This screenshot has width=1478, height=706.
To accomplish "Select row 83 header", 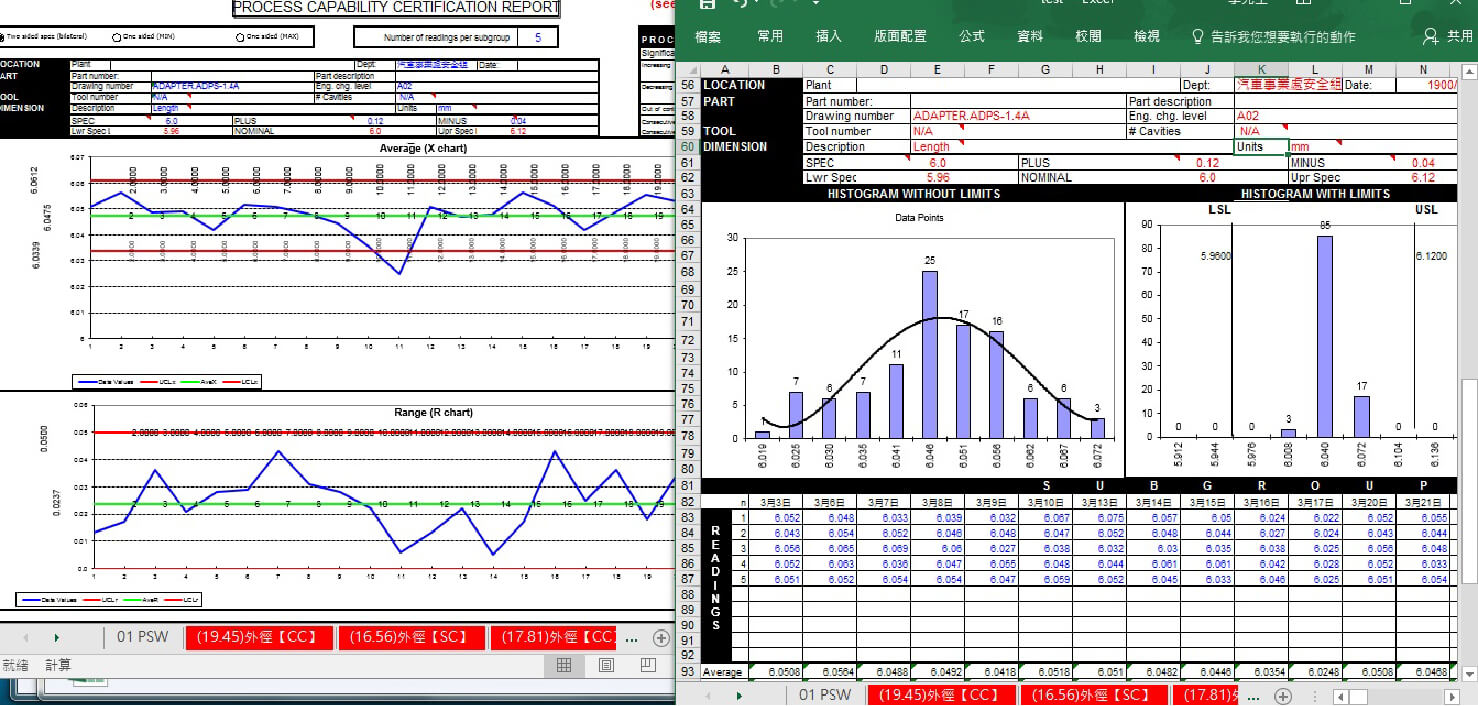I will pyautogui.click(x=688, y=518).
